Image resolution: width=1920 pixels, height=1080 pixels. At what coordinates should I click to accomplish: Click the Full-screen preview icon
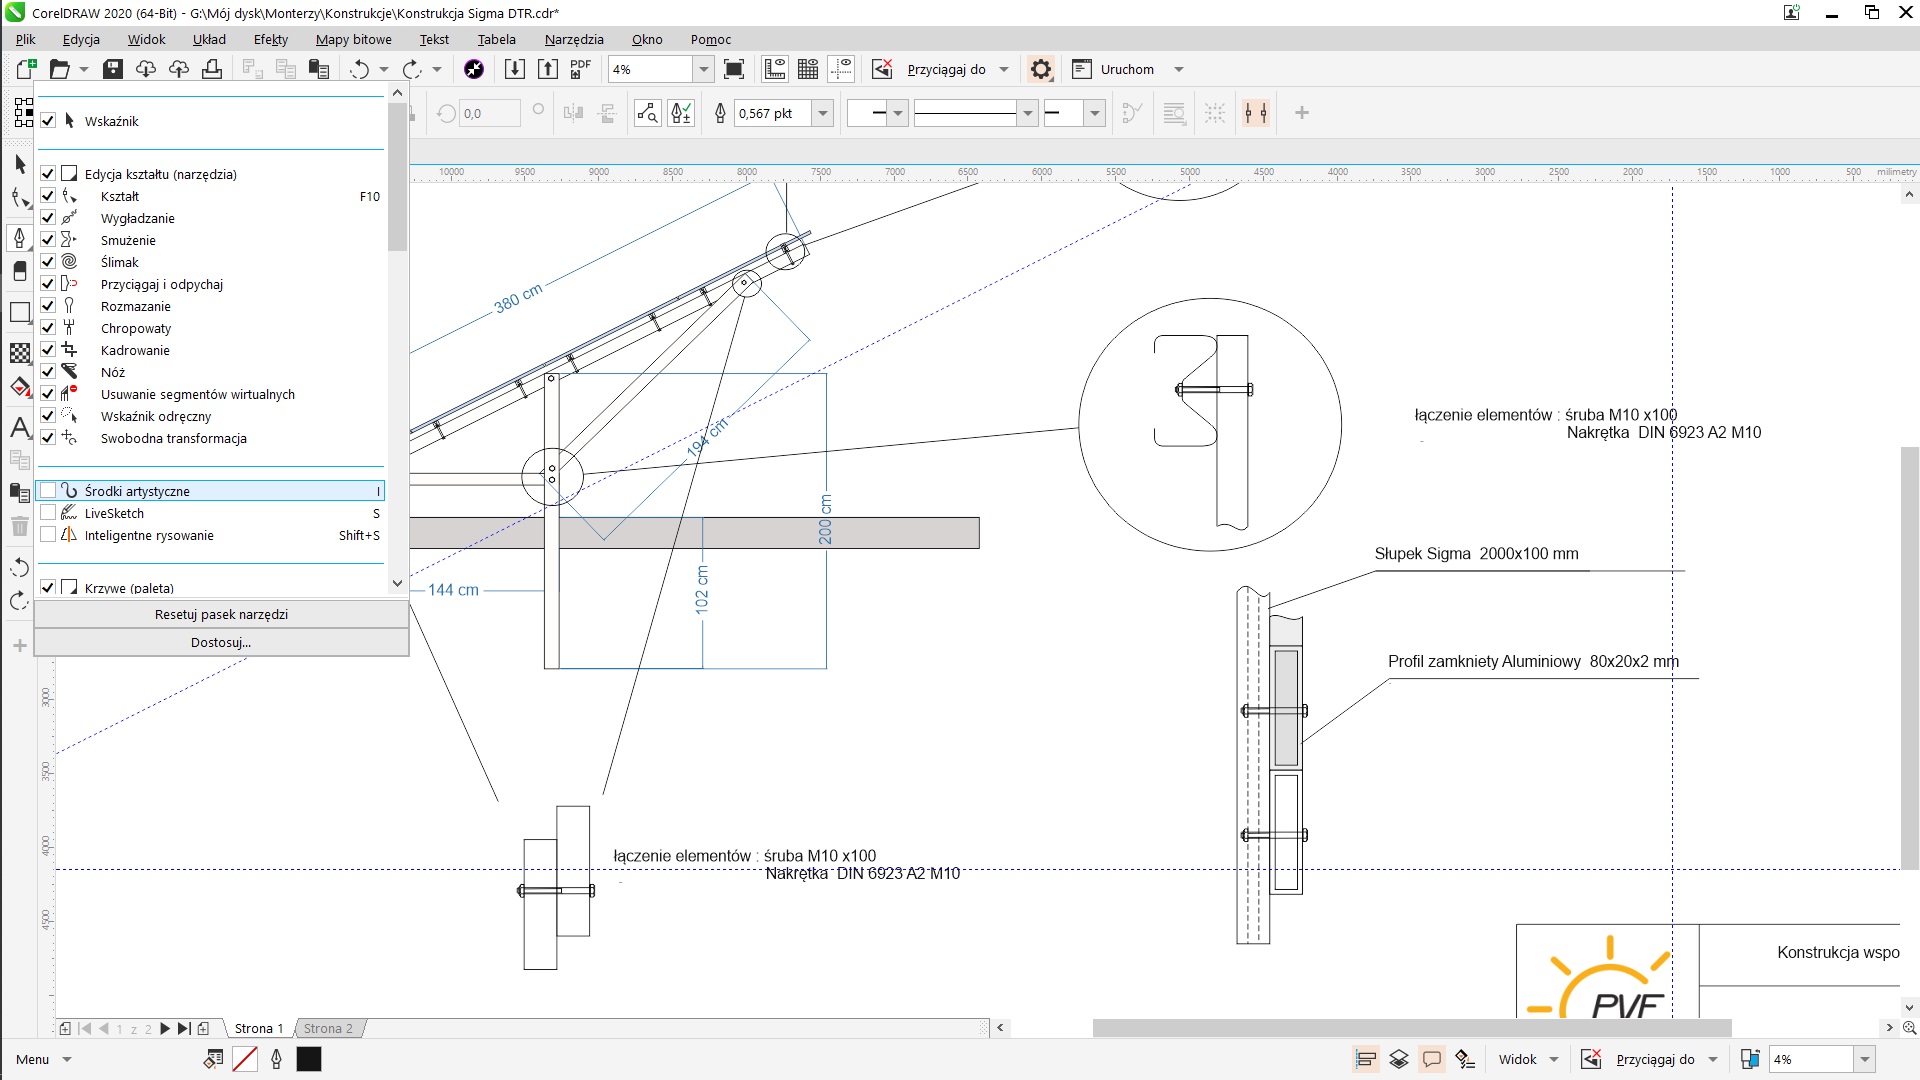point(734,69)
